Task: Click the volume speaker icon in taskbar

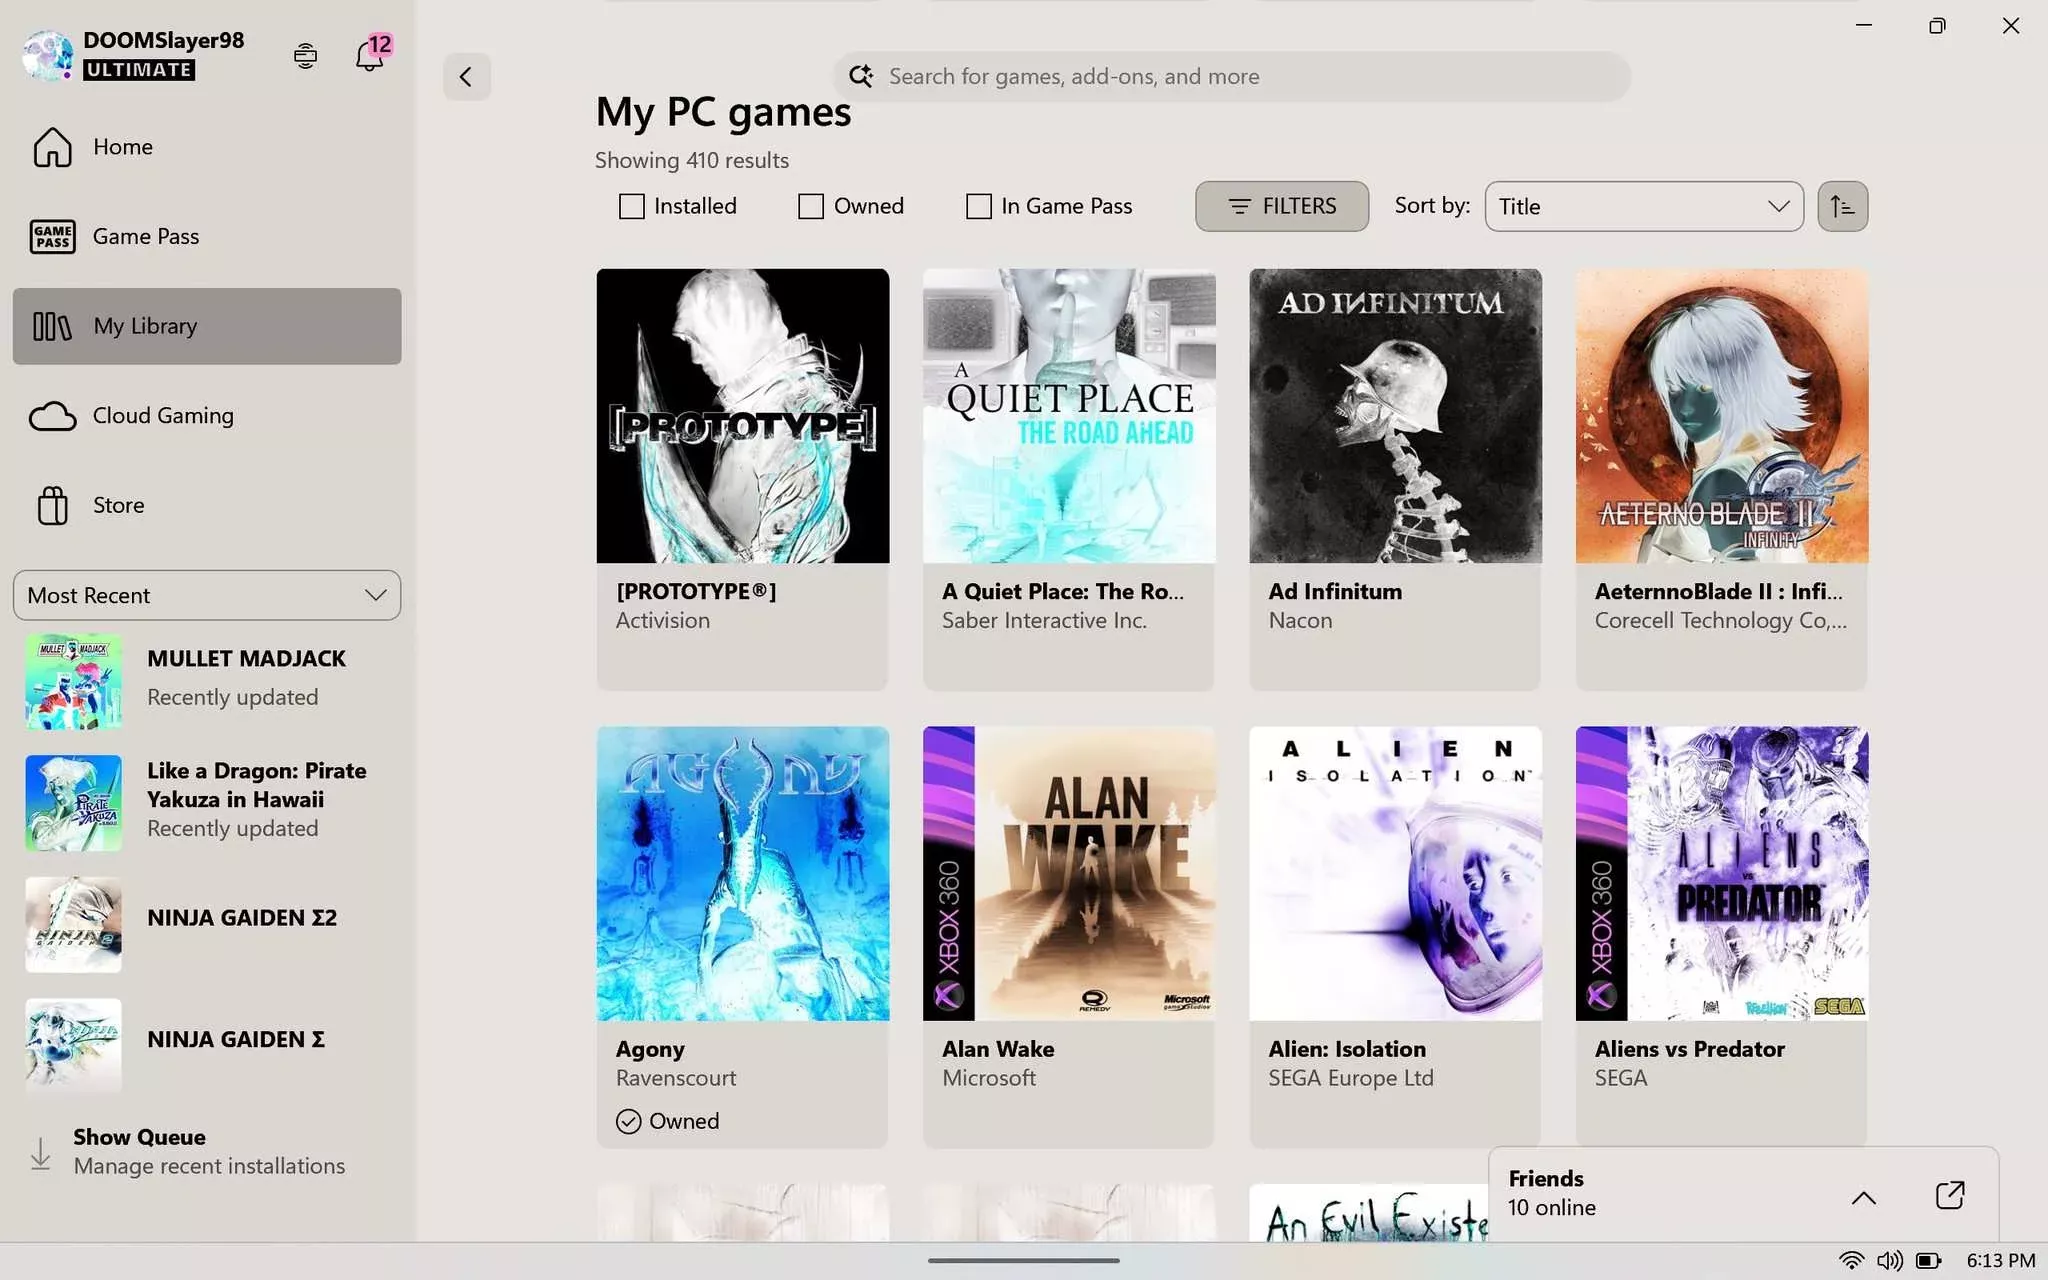Action: pos(1889,1260)
